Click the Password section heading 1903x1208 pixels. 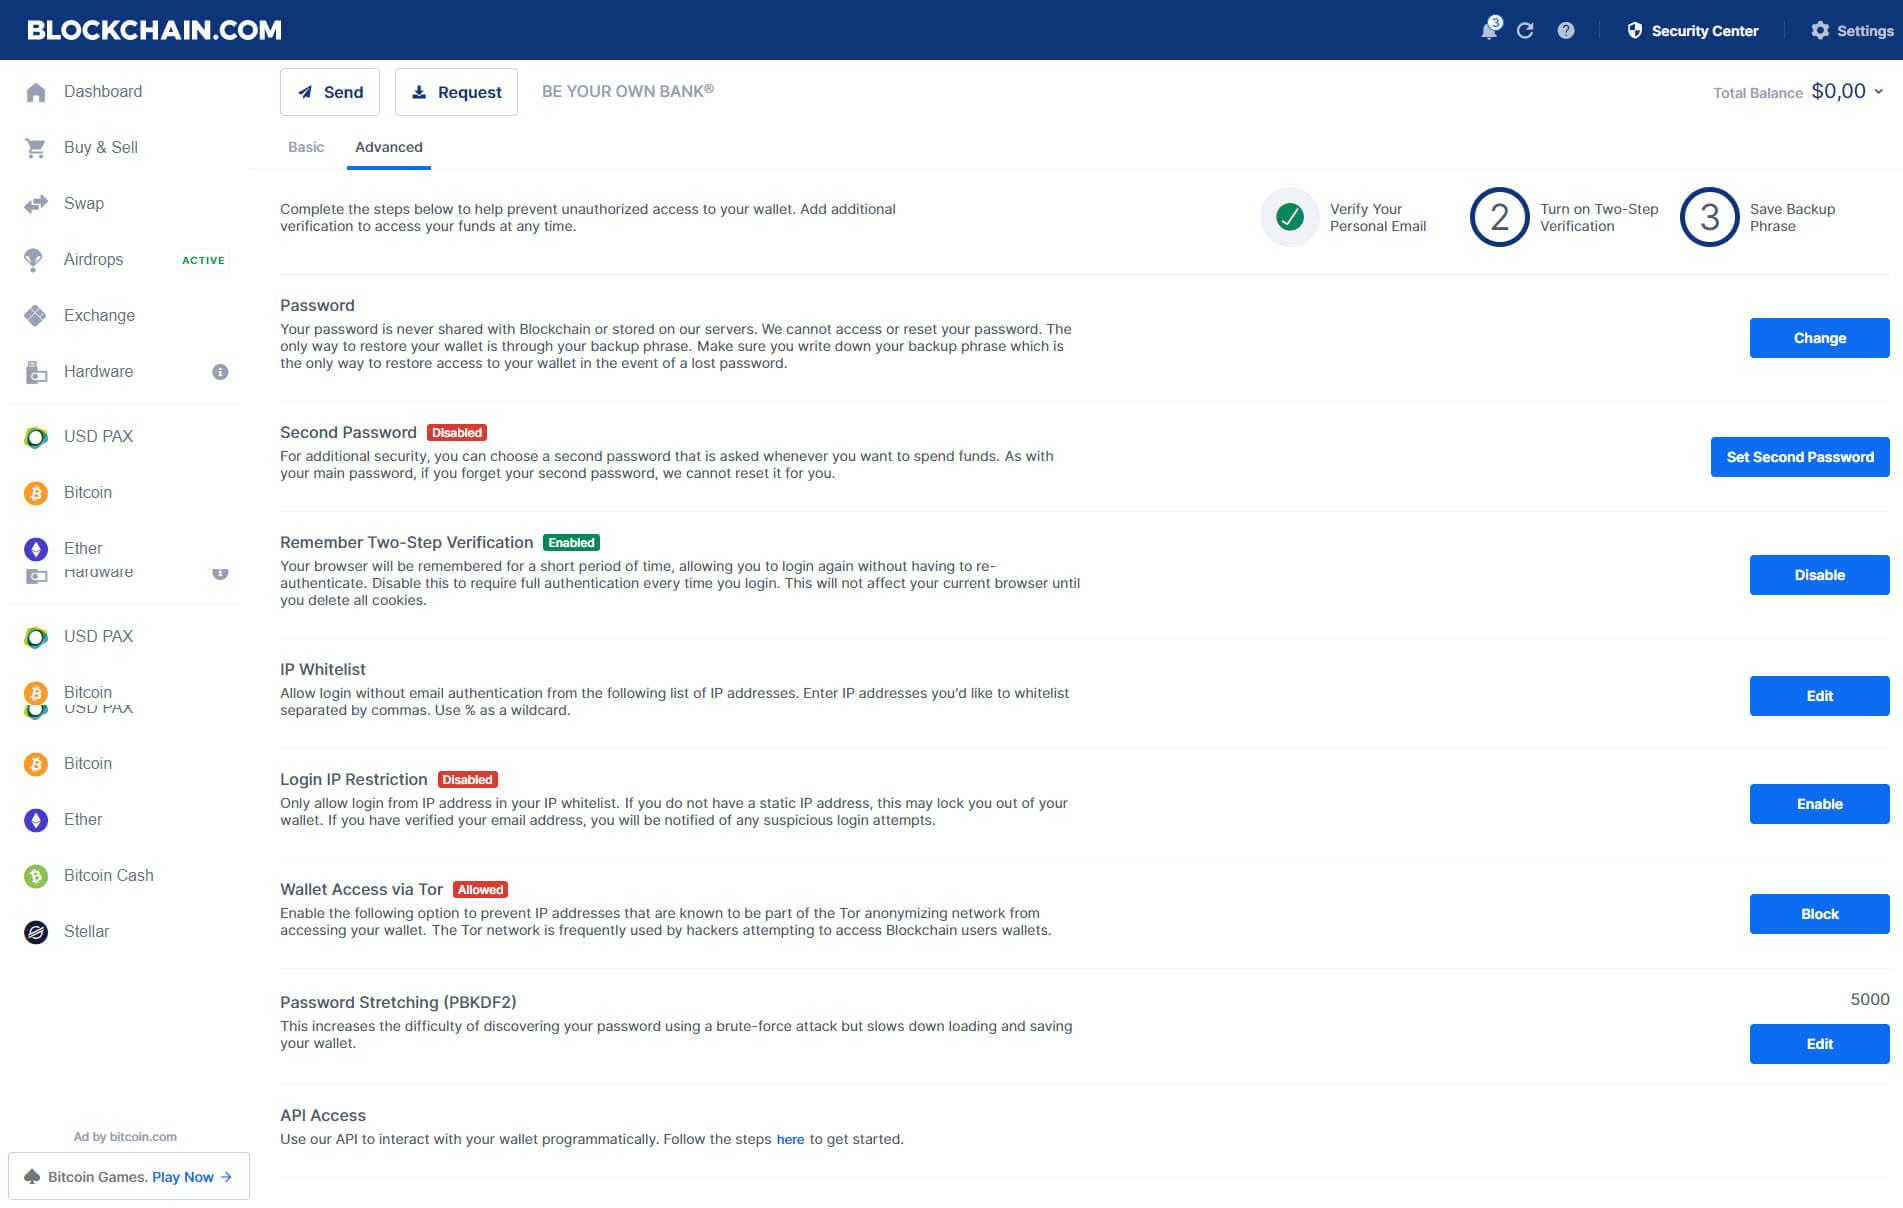[317, 306]
